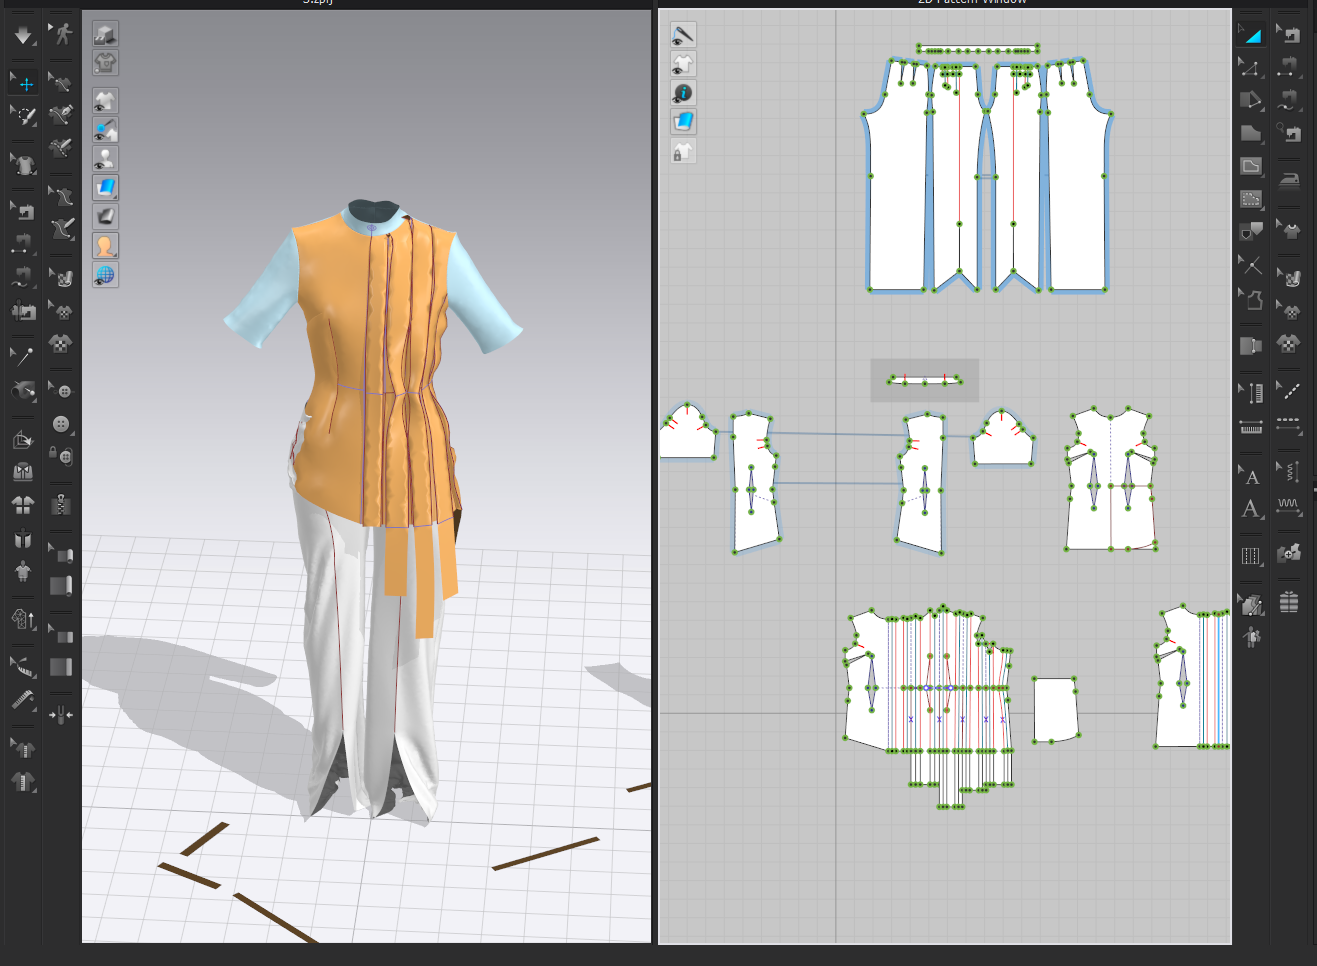1317x966 pixels.
Task: Toggle pattern shirt eye icon in 2D window
Action: (x=683, y=64)
